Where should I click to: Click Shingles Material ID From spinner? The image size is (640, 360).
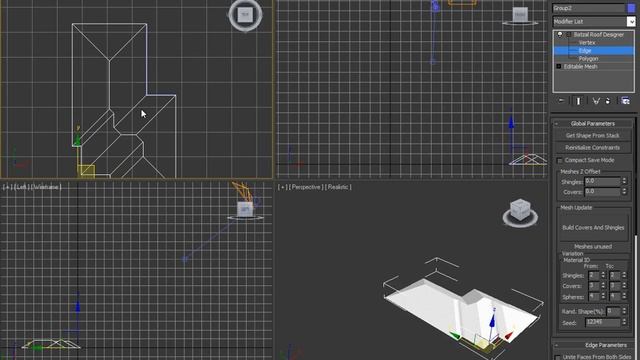tap(603, 276)
